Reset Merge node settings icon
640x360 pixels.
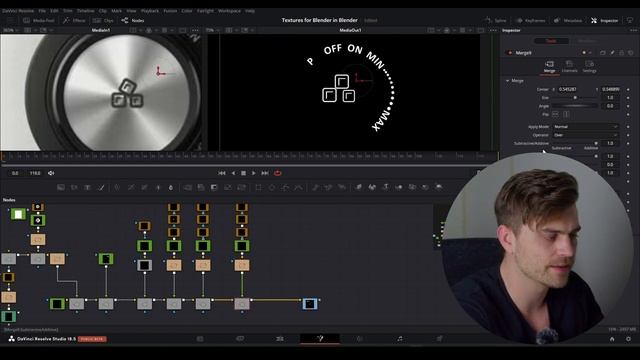point(631,53)
